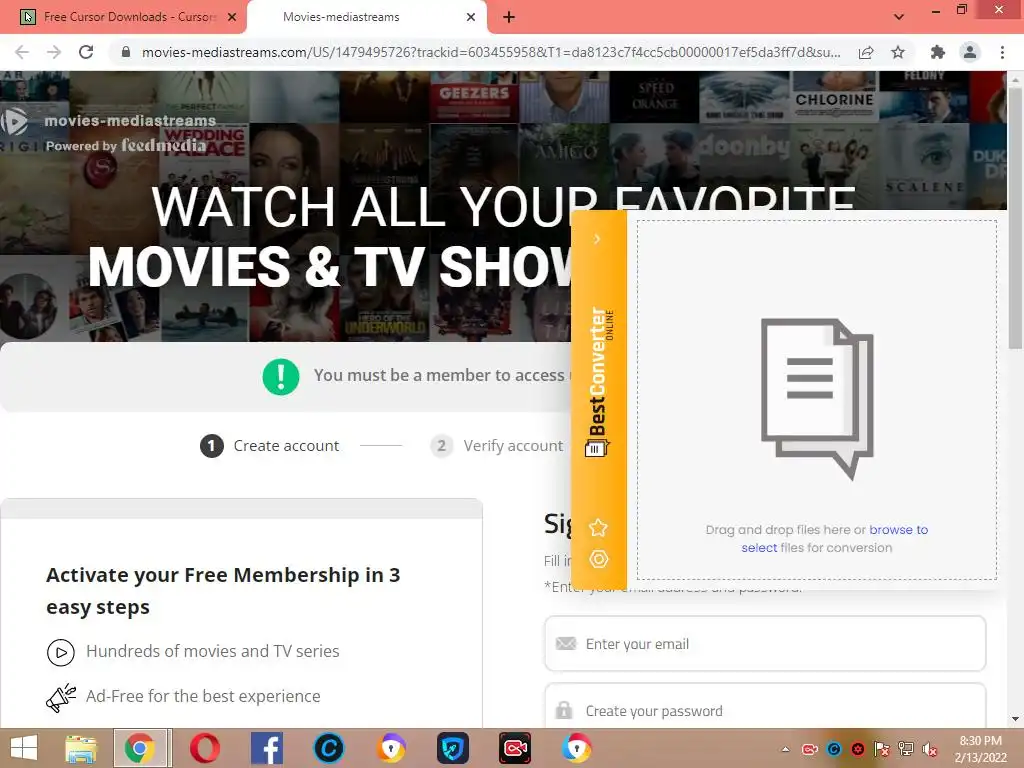Open the Extensions puzzle icon
Viewport: 1024px width, 768px height.
(x=938, y=52)
